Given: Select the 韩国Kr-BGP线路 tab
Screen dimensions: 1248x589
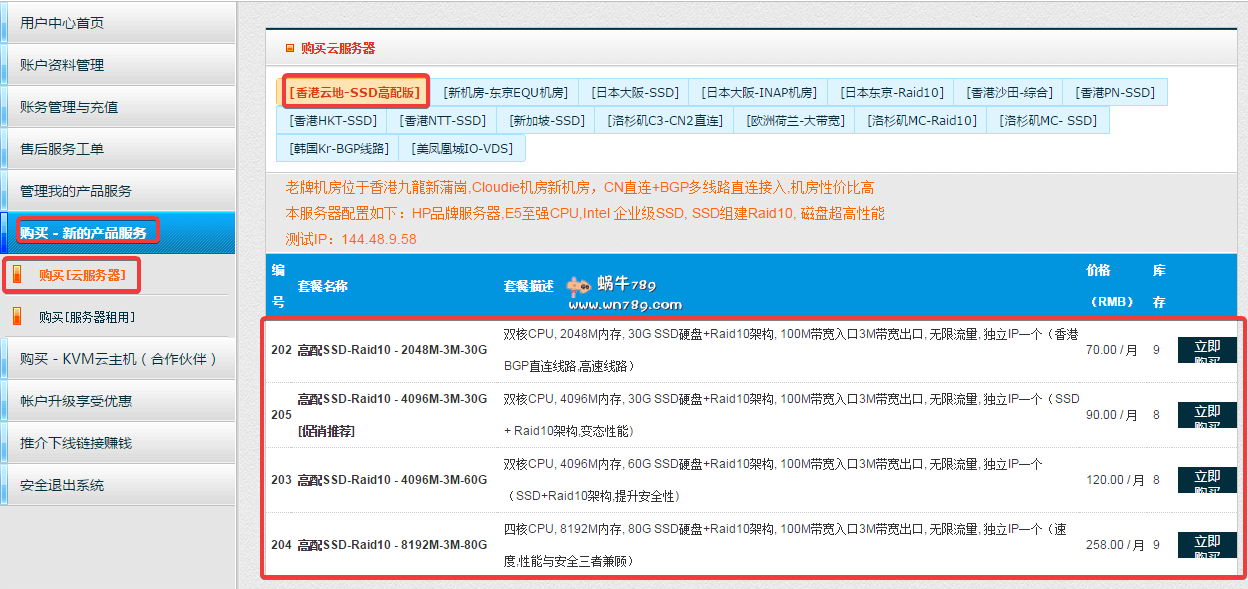Looking at the screenshot, I should [338, 148].
